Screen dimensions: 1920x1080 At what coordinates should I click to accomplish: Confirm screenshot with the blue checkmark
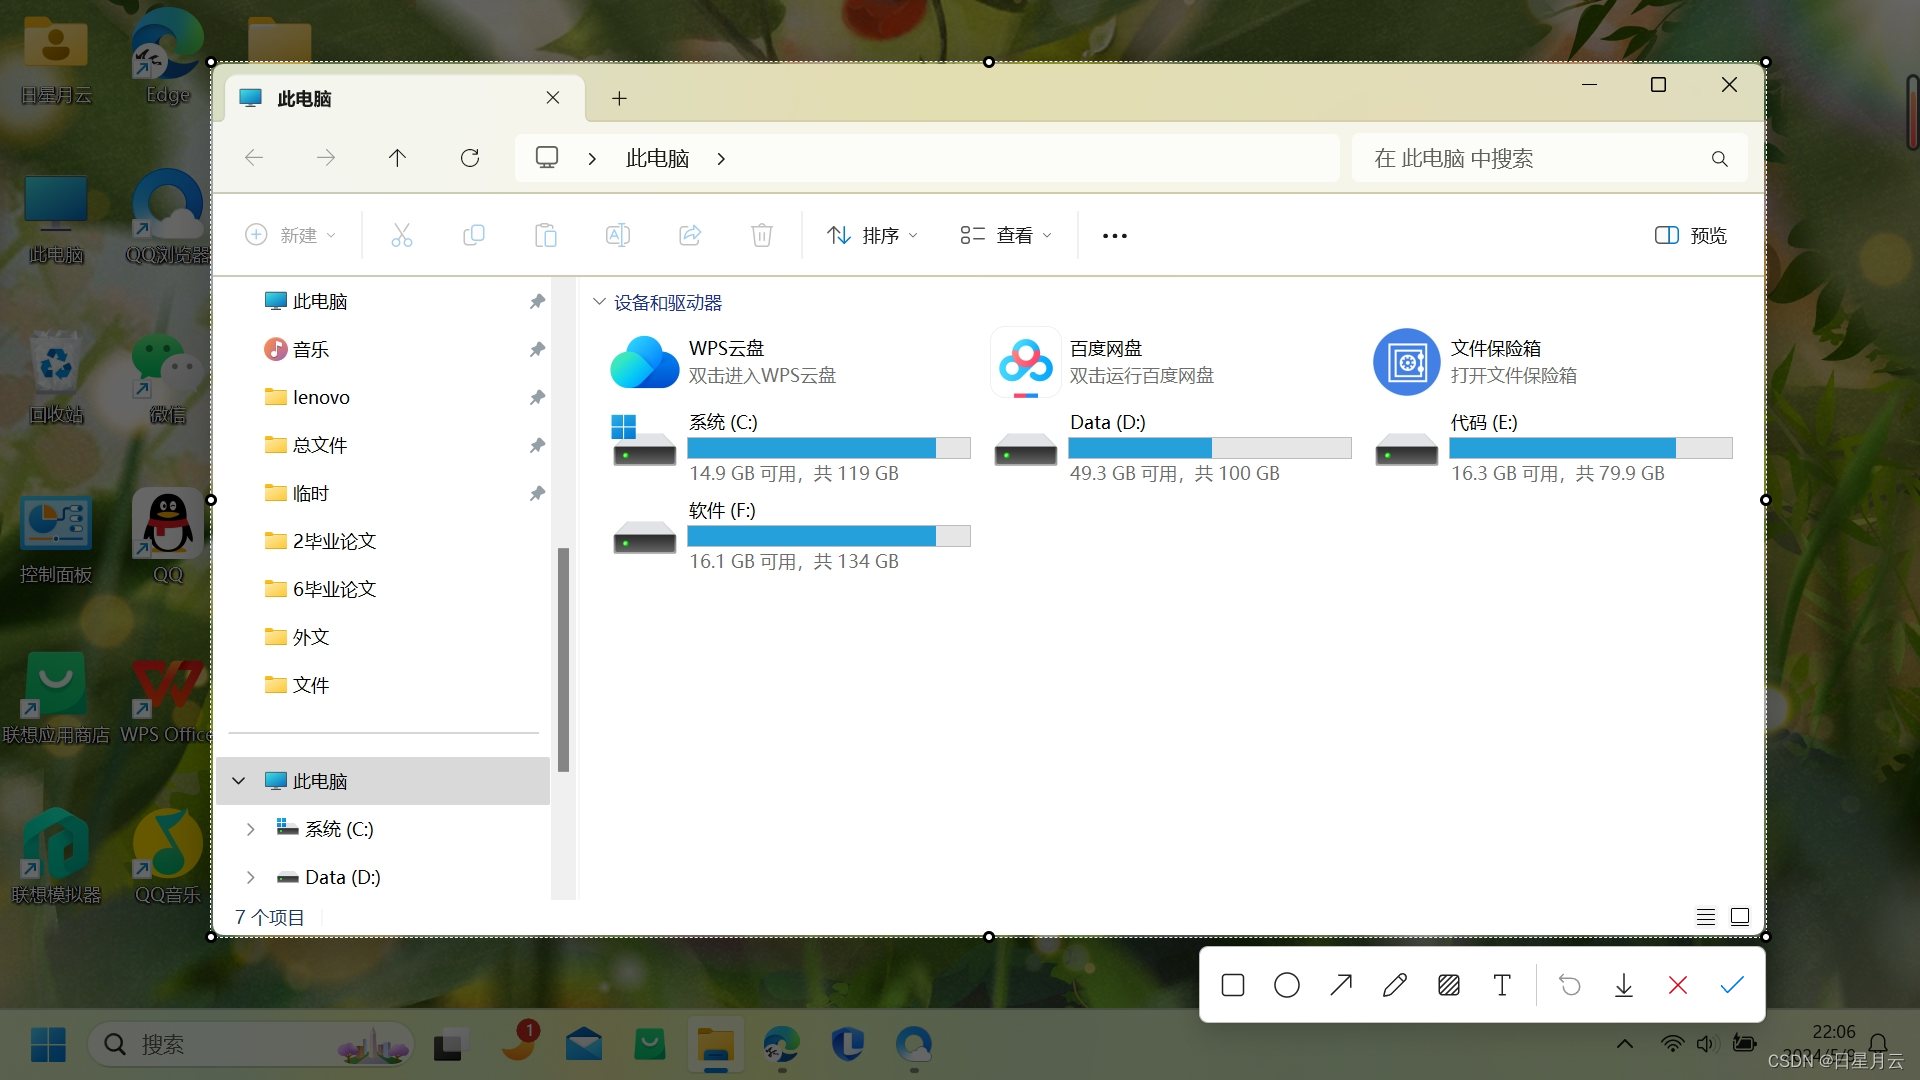tap(1732, 985)
